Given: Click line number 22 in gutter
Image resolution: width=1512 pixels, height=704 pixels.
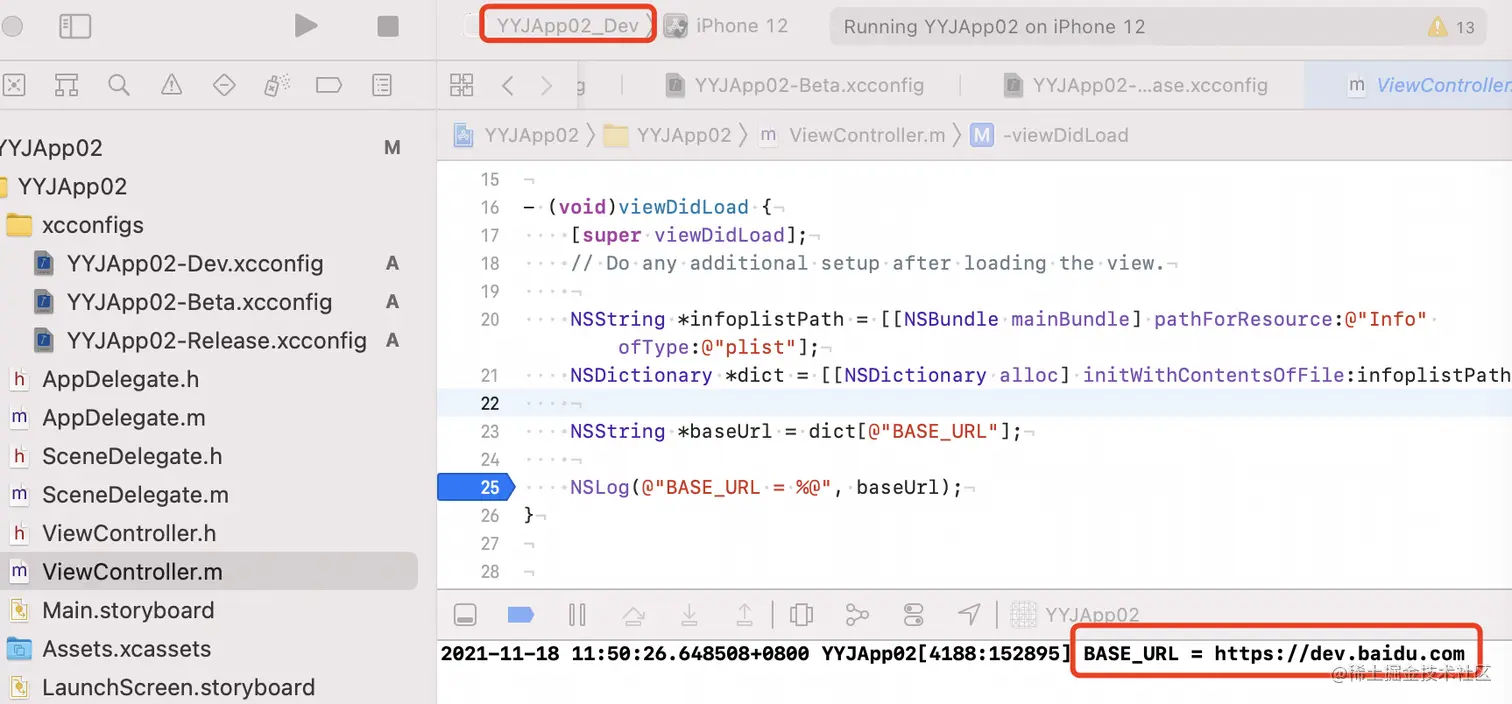Looking at the screenshot, I should [489, 403].
